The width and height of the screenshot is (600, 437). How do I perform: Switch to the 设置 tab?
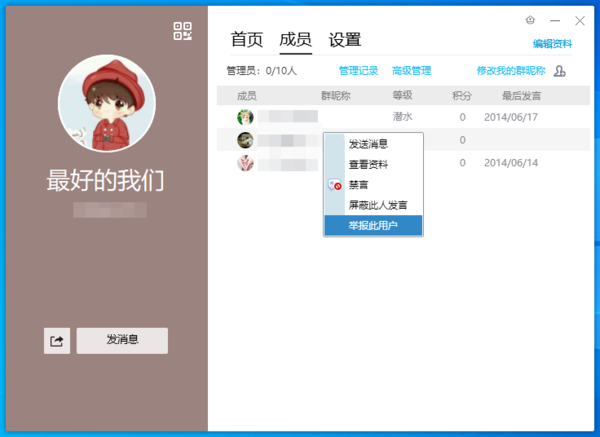pos(345,40)
